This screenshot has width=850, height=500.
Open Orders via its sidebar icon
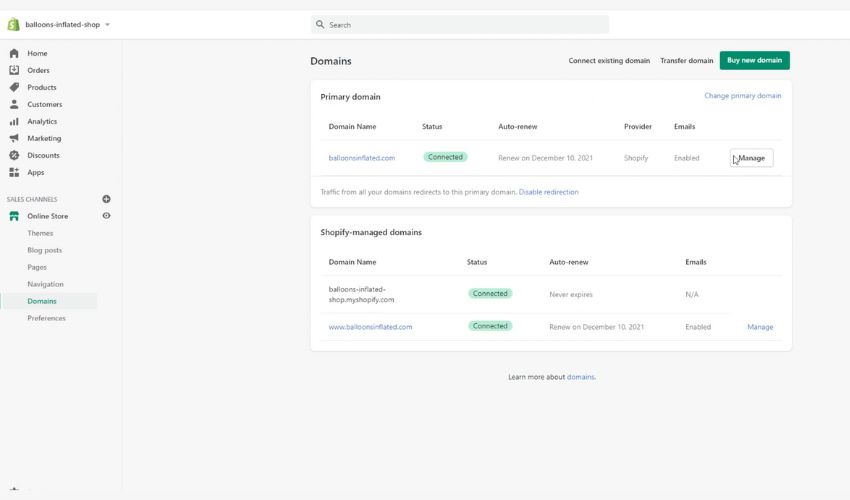click(x=14, y=70)
